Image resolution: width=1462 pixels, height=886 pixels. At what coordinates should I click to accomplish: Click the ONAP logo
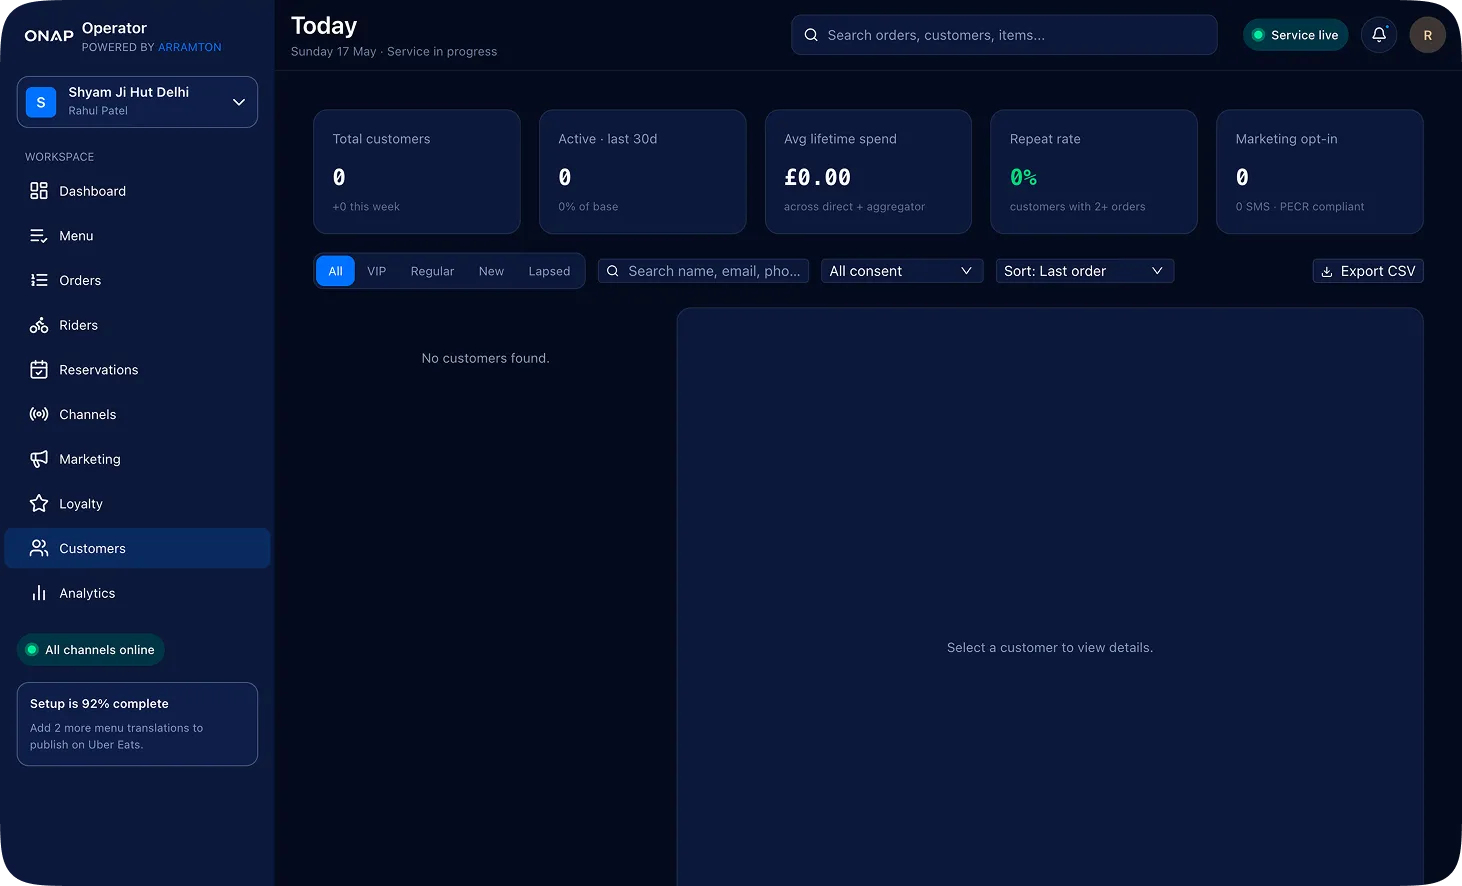coord(49,36)
